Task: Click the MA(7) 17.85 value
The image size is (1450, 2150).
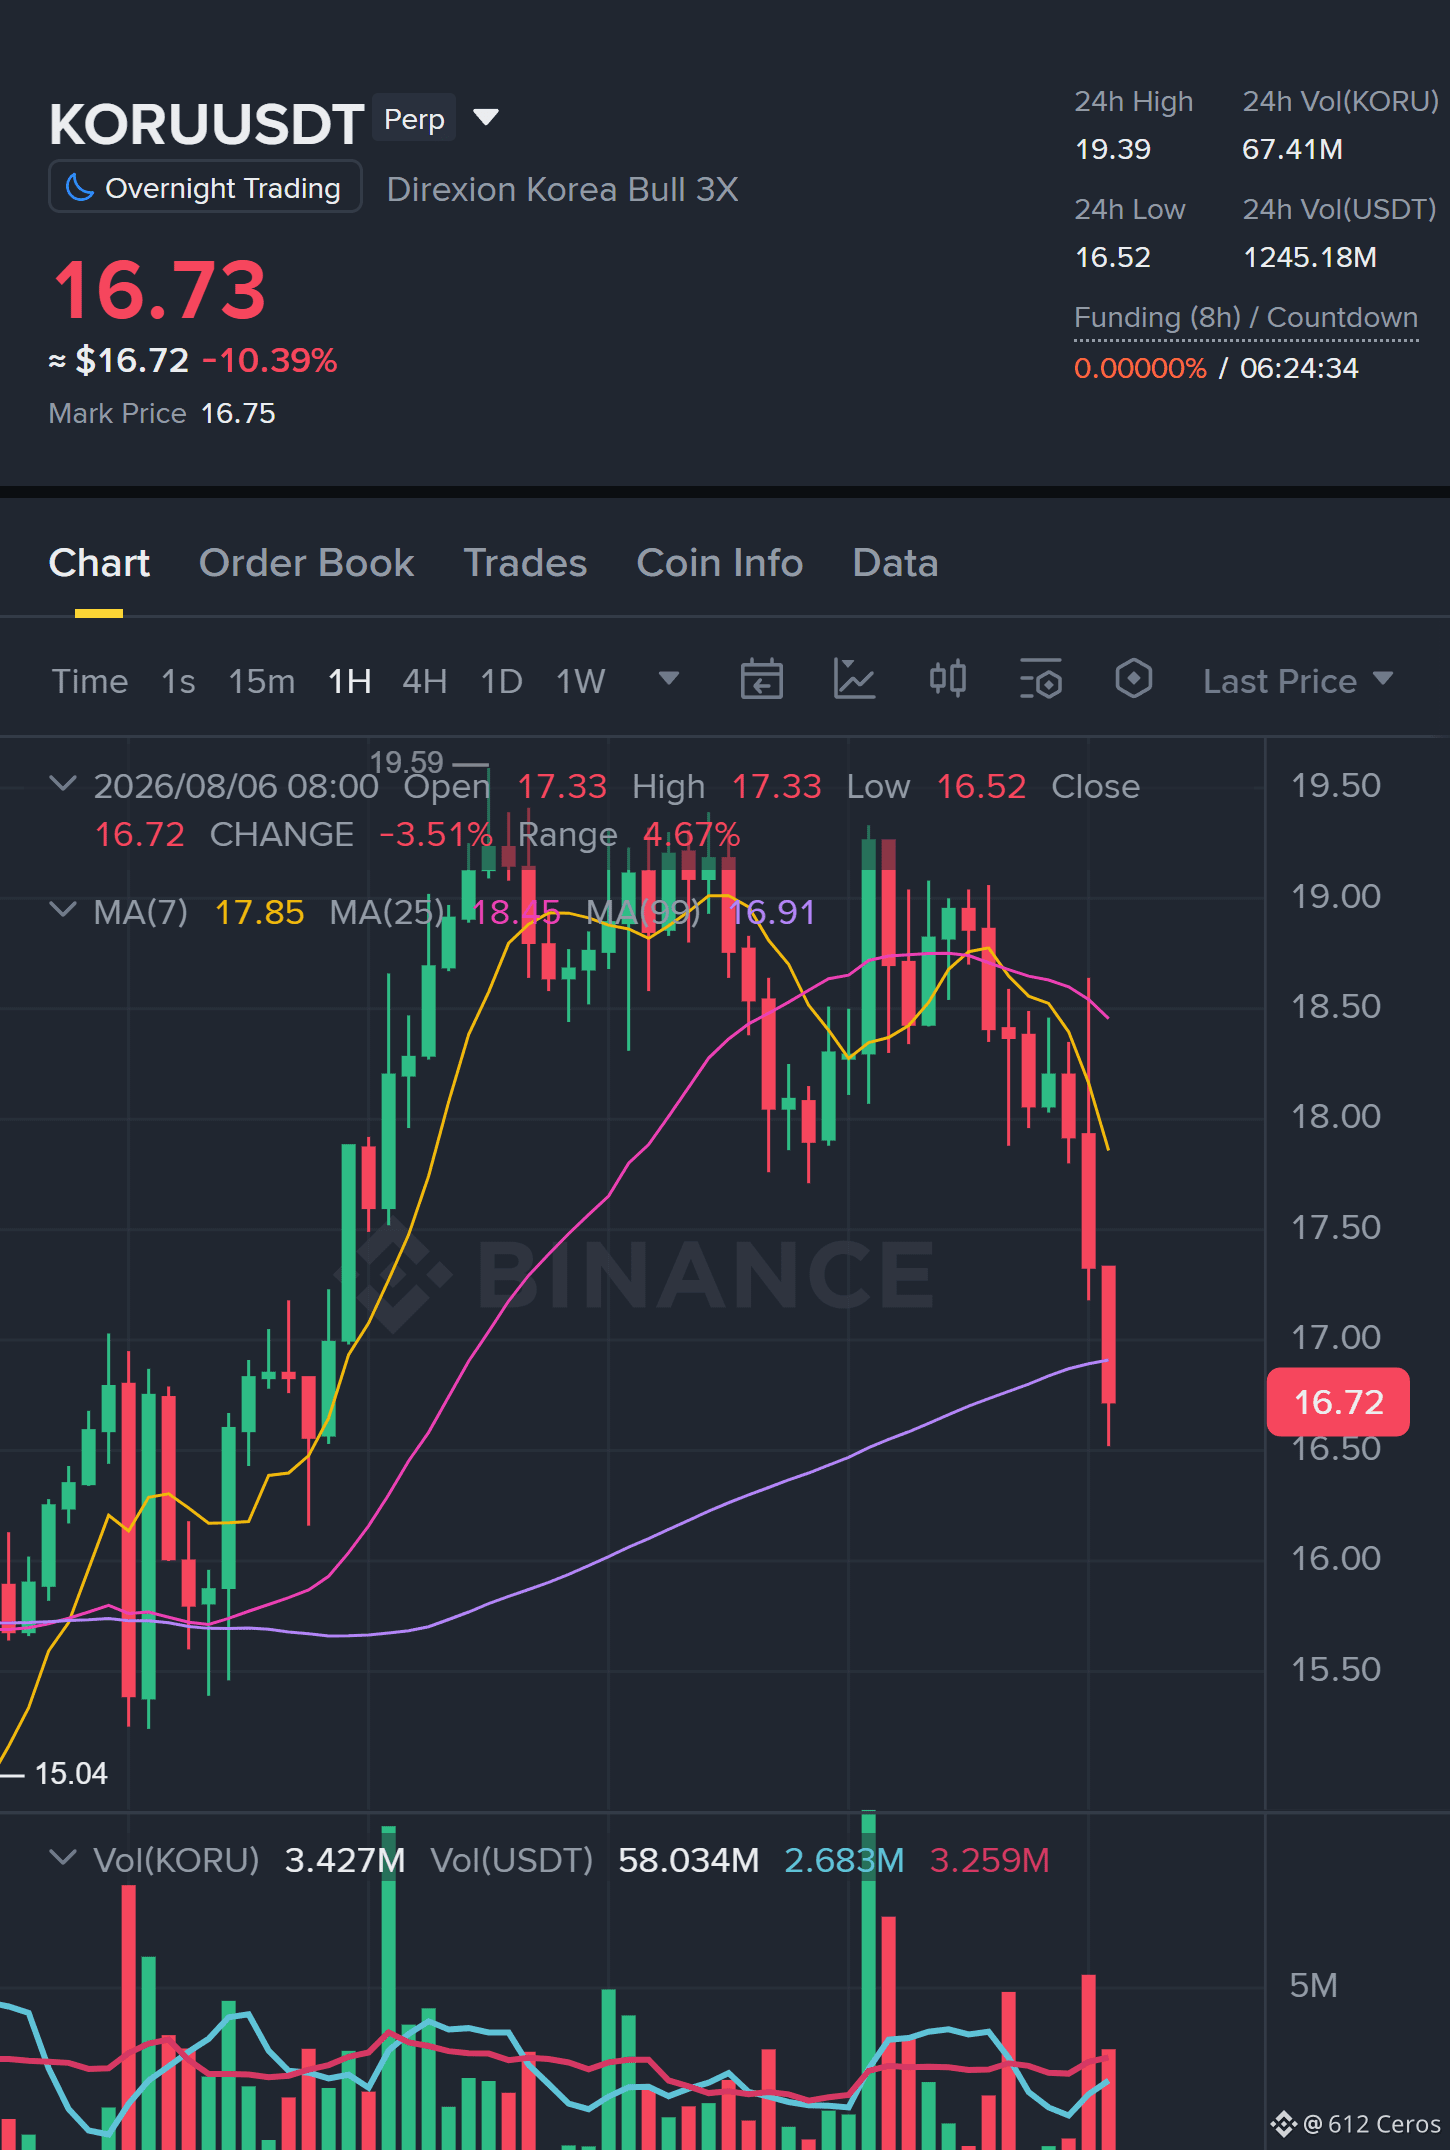Action: [259, 912]
